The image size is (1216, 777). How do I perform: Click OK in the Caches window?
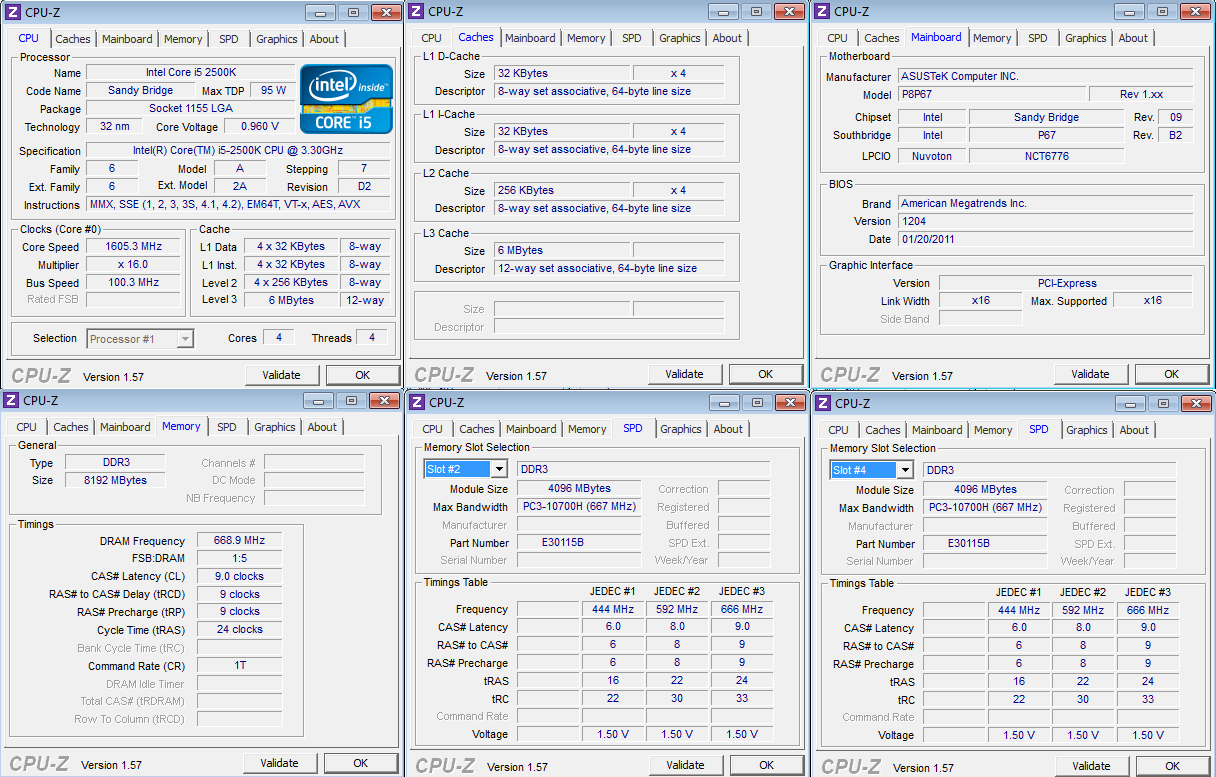[765, 374]
